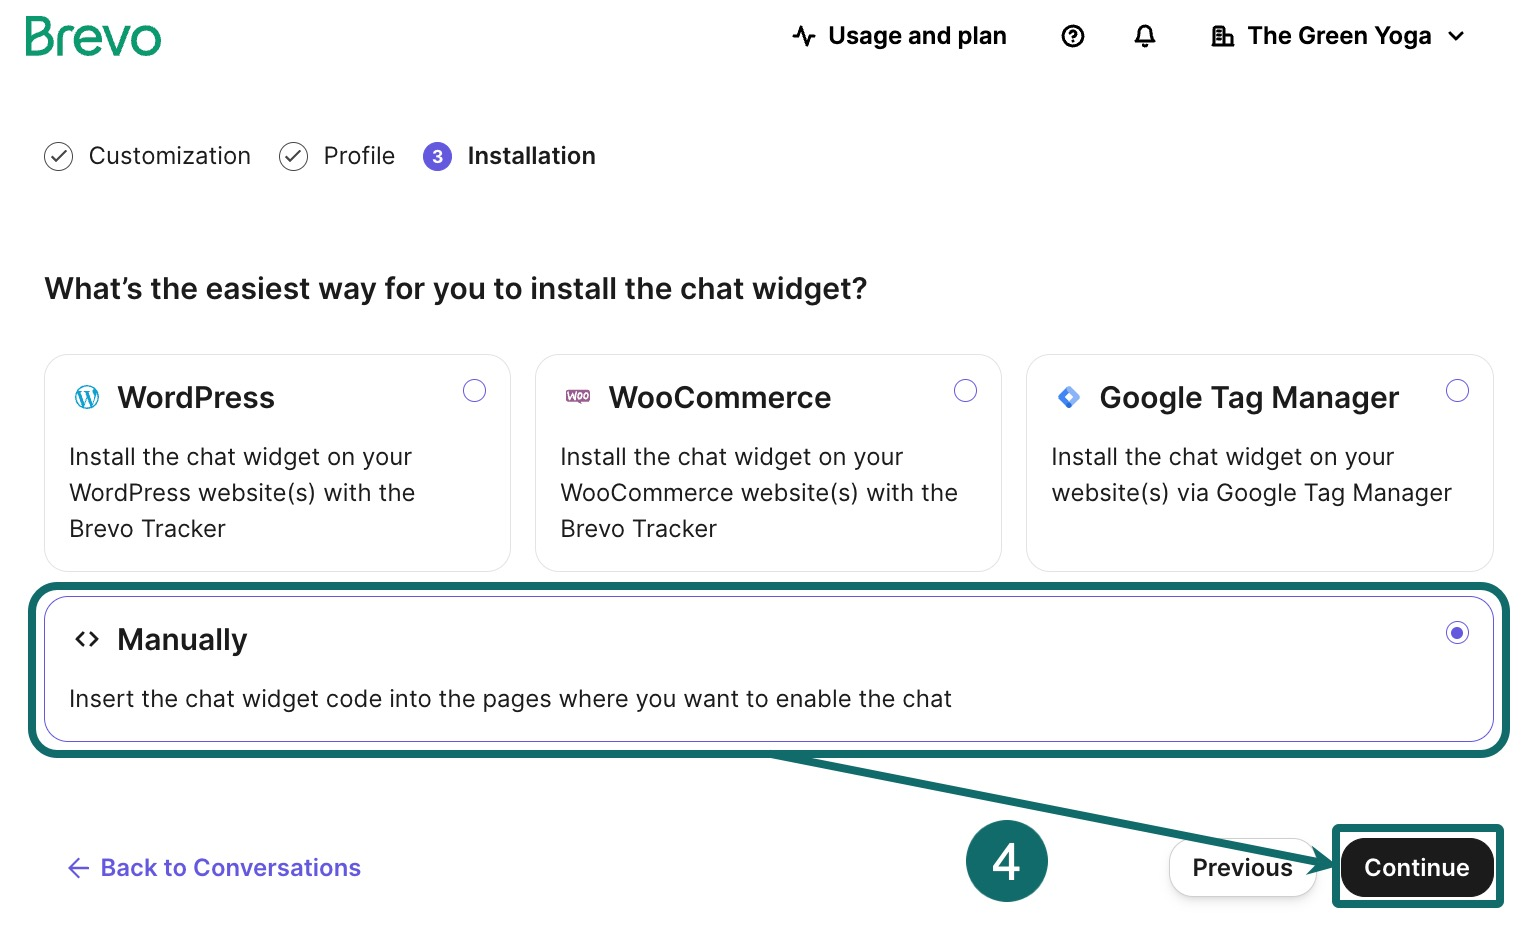Click the organization building icon
Screen dimensions: 1526x930
1222,37
